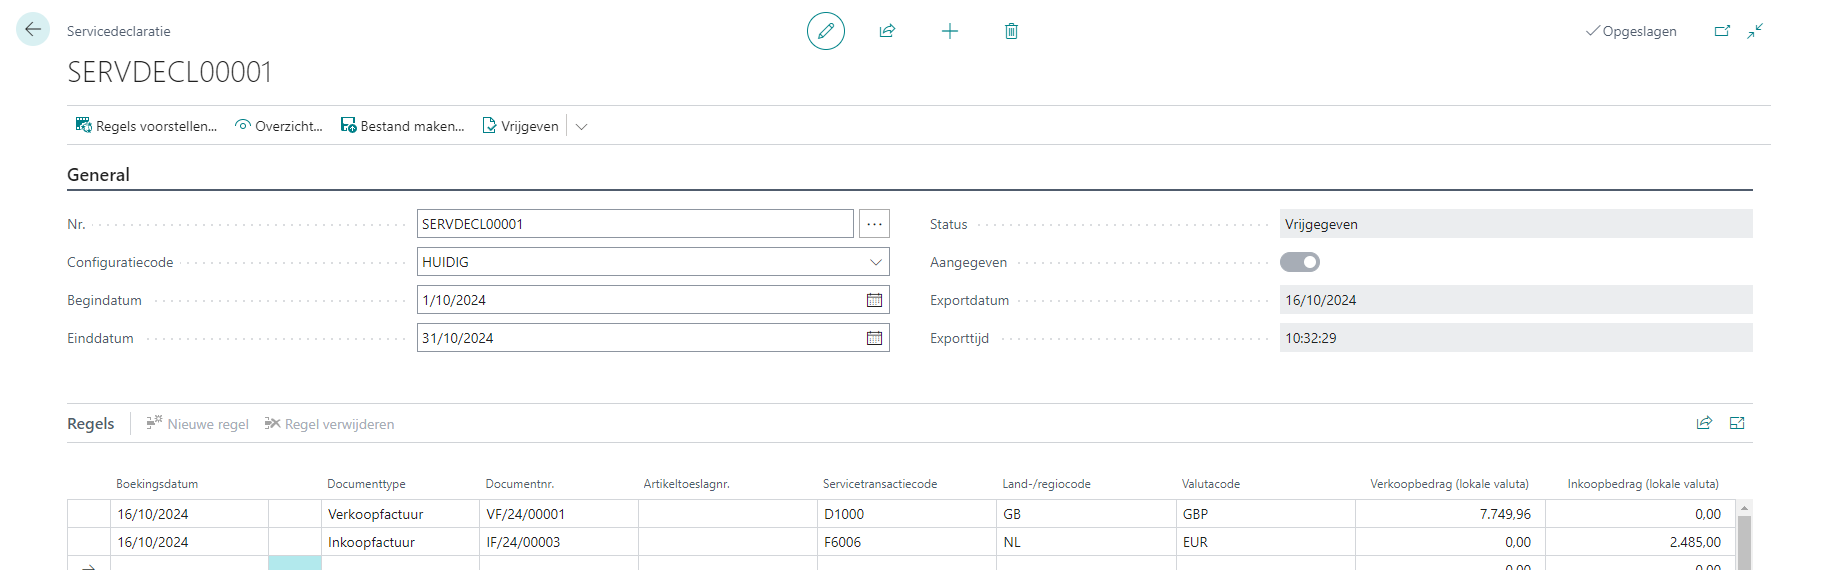Expand more actions chevron after Vrijgeven

point(582,127)
